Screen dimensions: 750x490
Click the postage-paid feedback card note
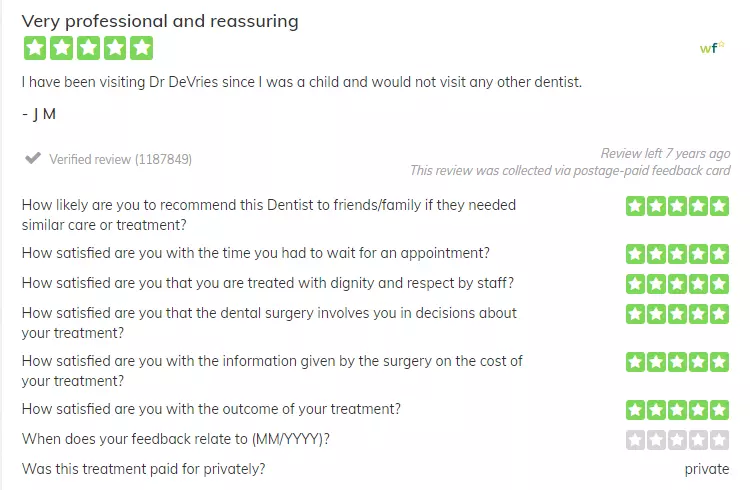pyautogui.click(x=570, y=171)
